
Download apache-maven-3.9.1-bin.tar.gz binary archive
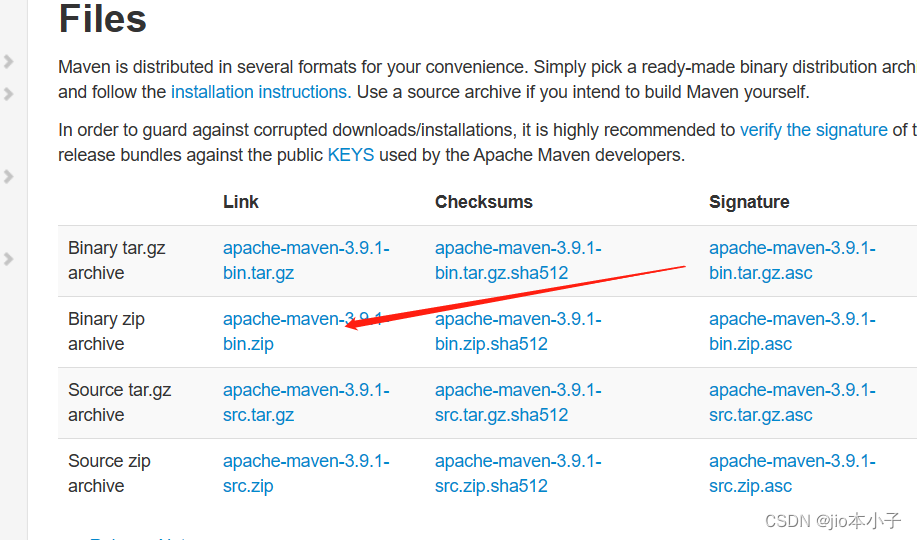[x=306, y=260]
